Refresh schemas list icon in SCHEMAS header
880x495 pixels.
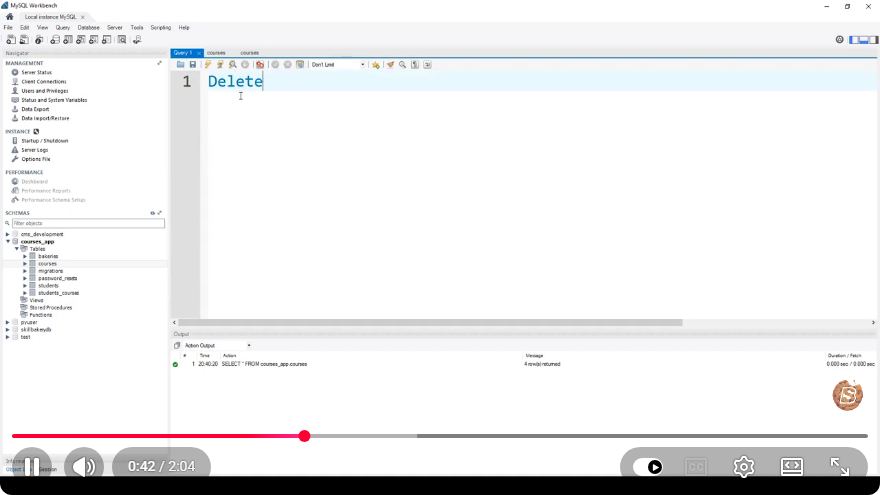click(x=153, y=213)
